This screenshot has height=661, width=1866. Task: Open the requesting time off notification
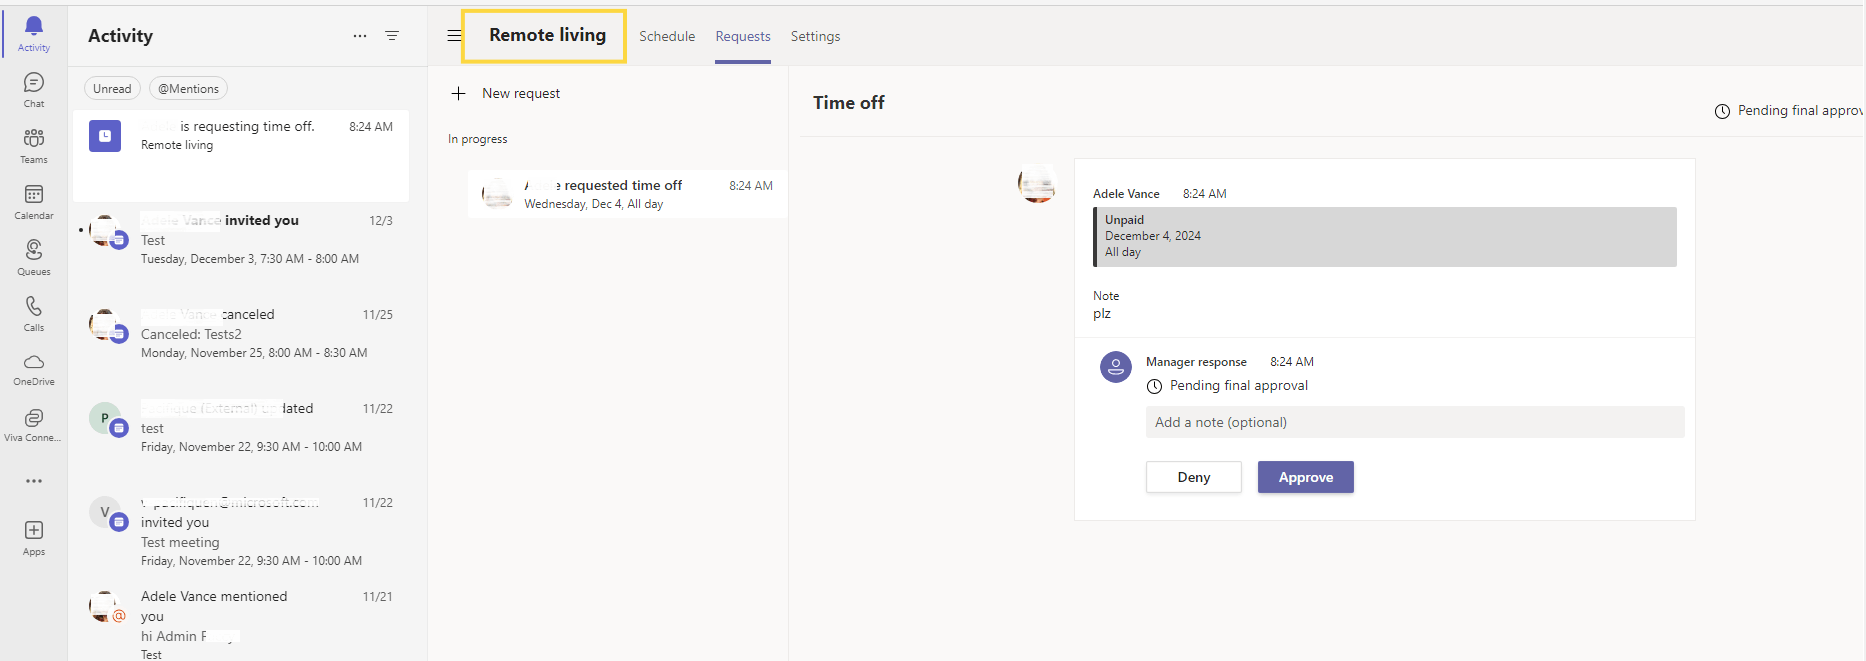(241, 156)
